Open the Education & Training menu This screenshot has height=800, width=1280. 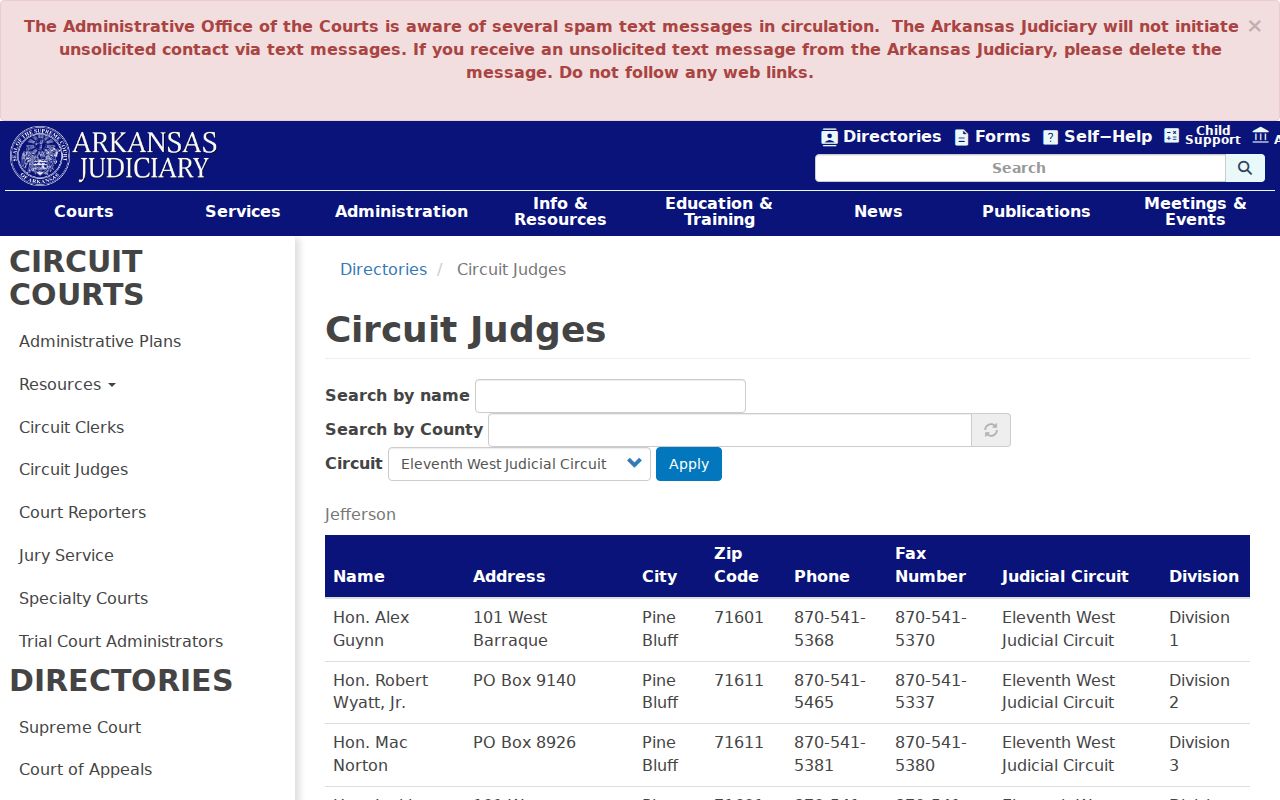coord(719,212)
